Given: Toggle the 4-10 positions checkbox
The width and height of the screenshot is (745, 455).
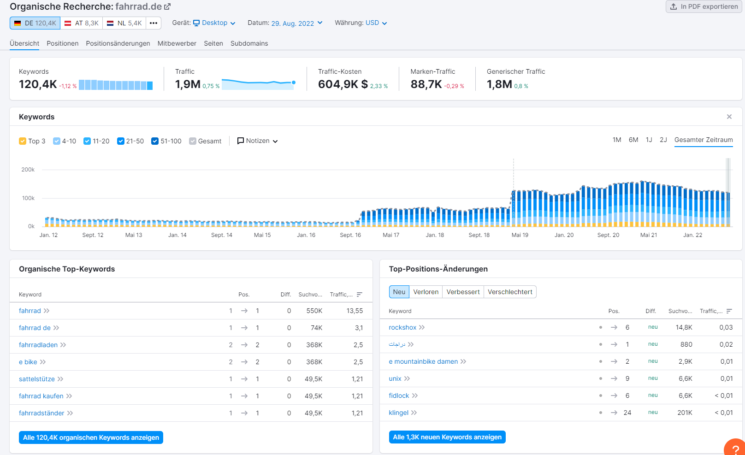Looking at the screenshot, I should coord(57,141).
